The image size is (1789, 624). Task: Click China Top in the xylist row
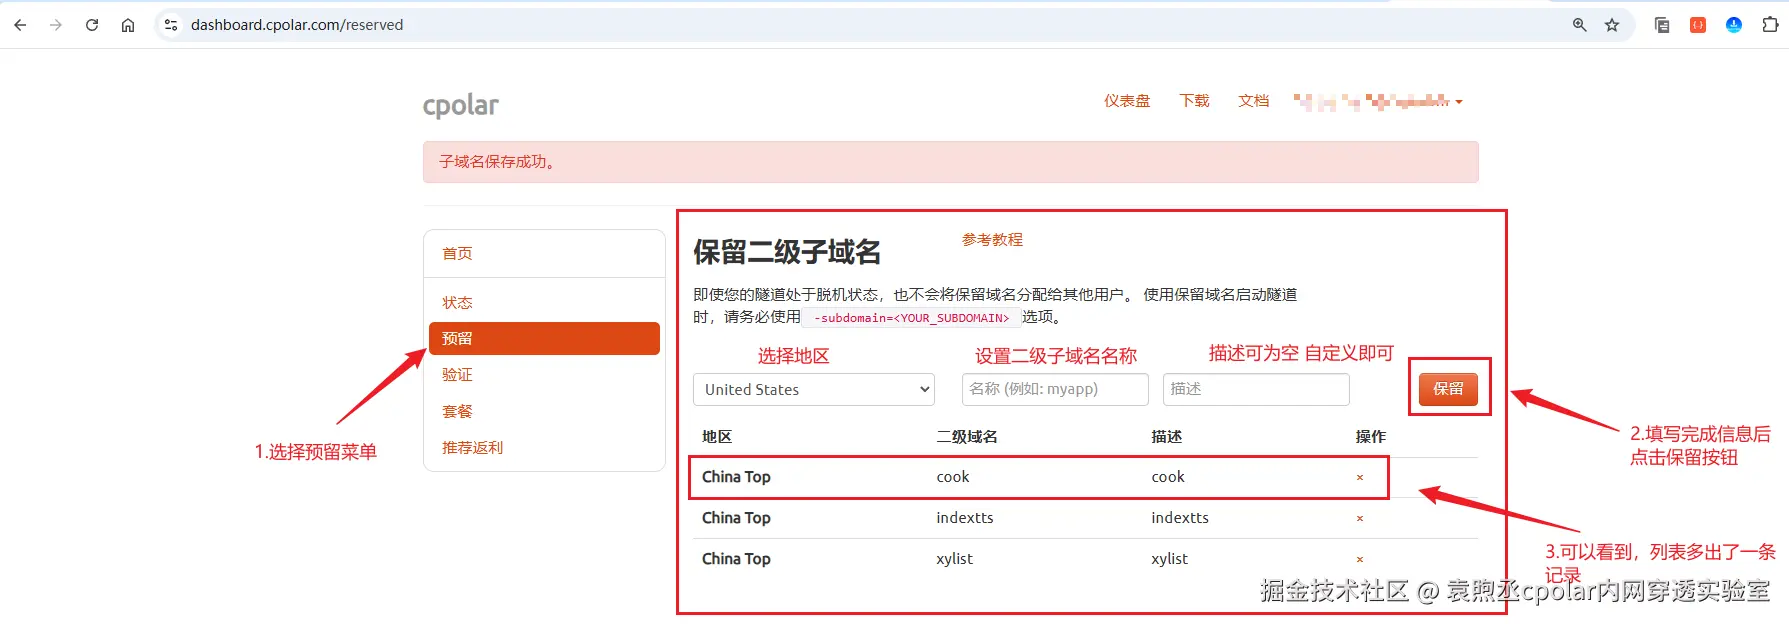(736, 559)
